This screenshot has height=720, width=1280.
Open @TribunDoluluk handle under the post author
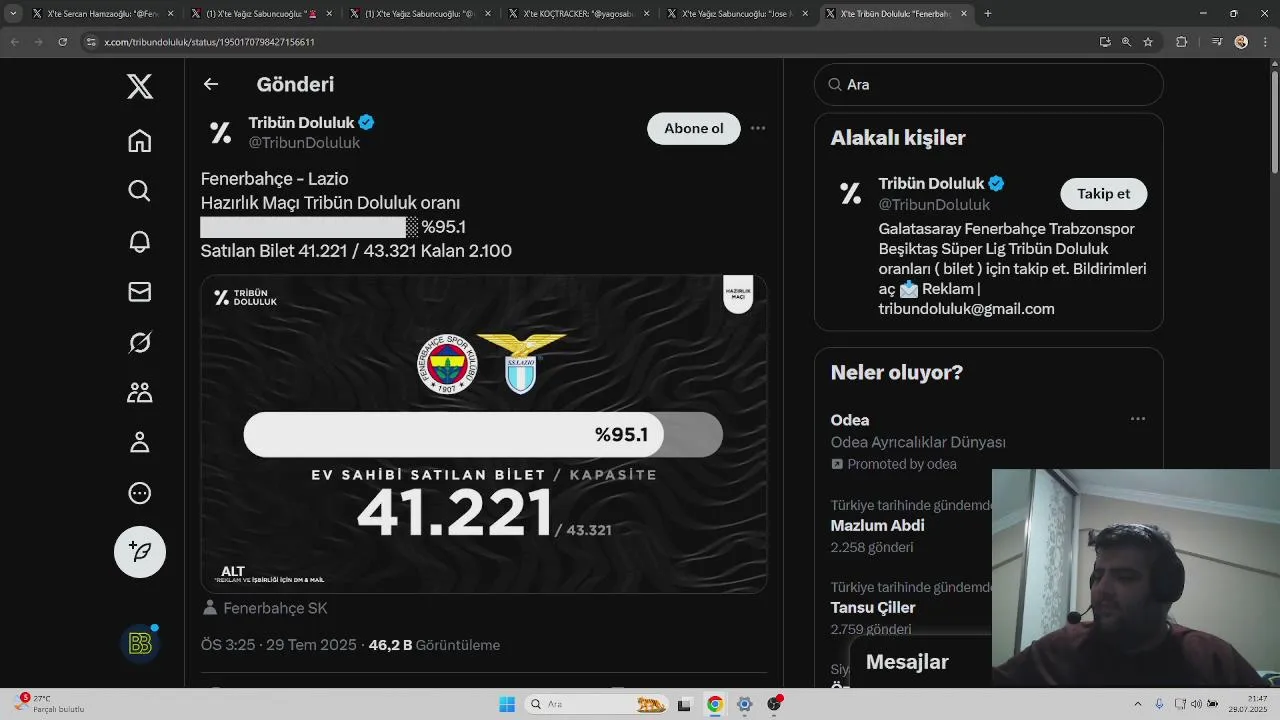click(x=305, y=143)
